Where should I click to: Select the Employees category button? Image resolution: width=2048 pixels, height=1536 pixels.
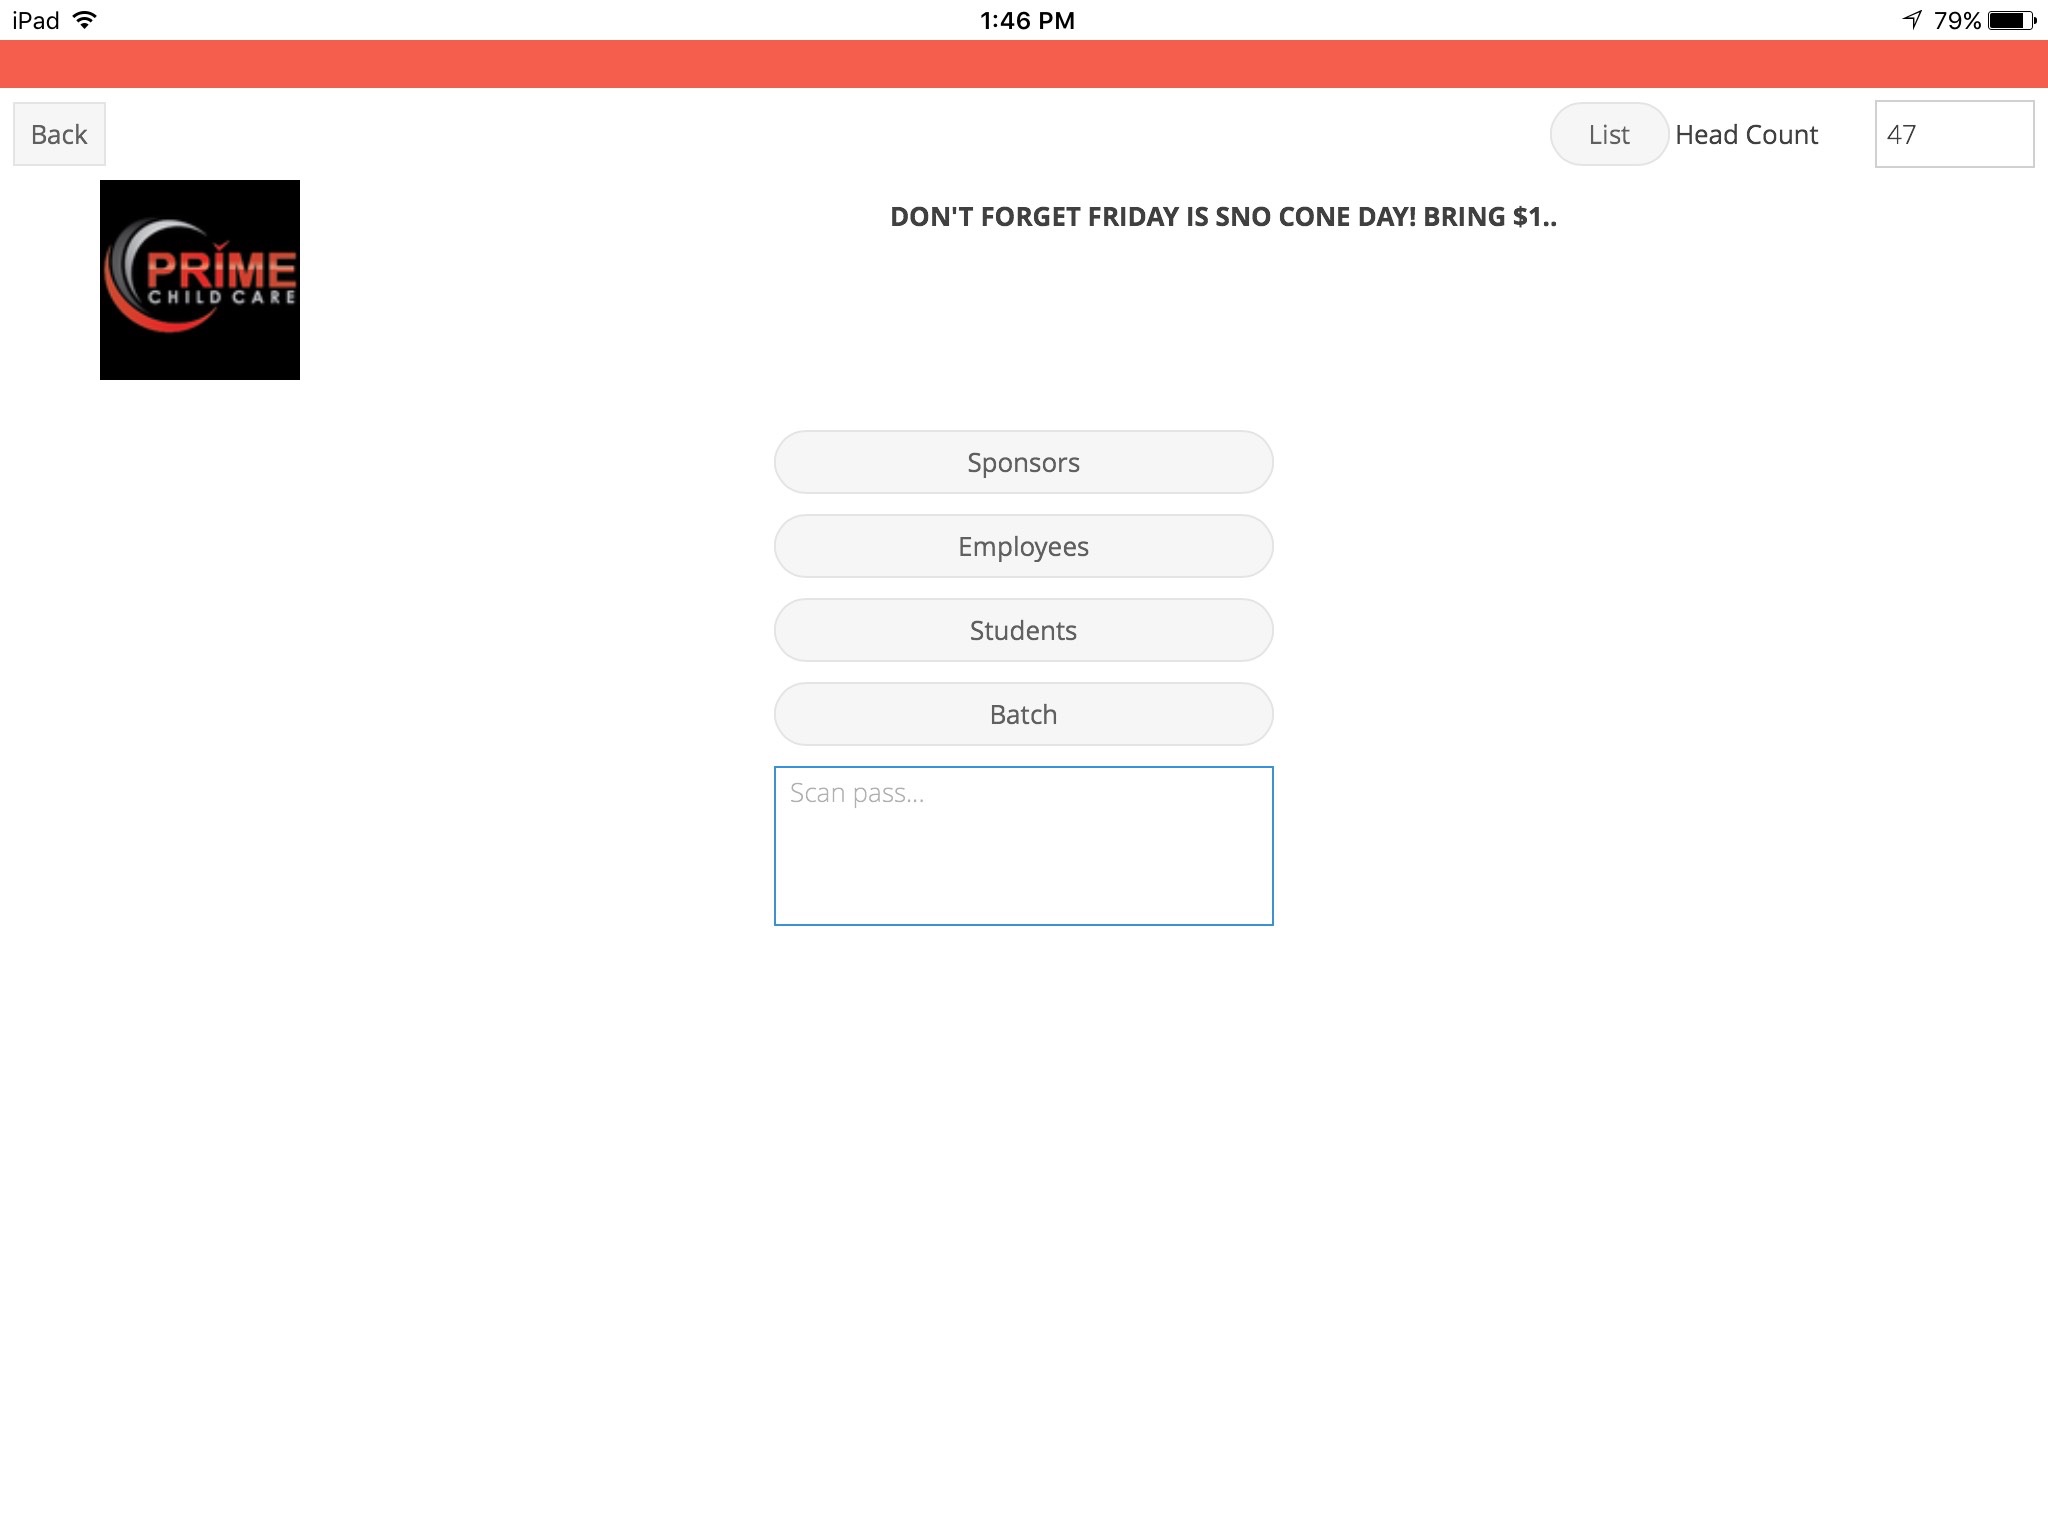coord(1024,545)
